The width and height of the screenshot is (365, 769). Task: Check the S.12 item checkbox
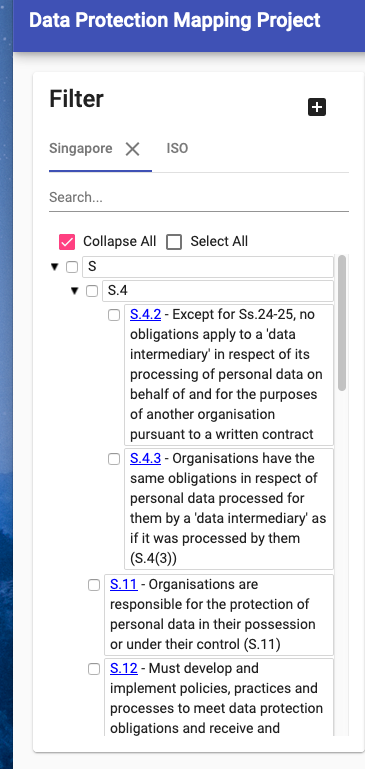94,669
